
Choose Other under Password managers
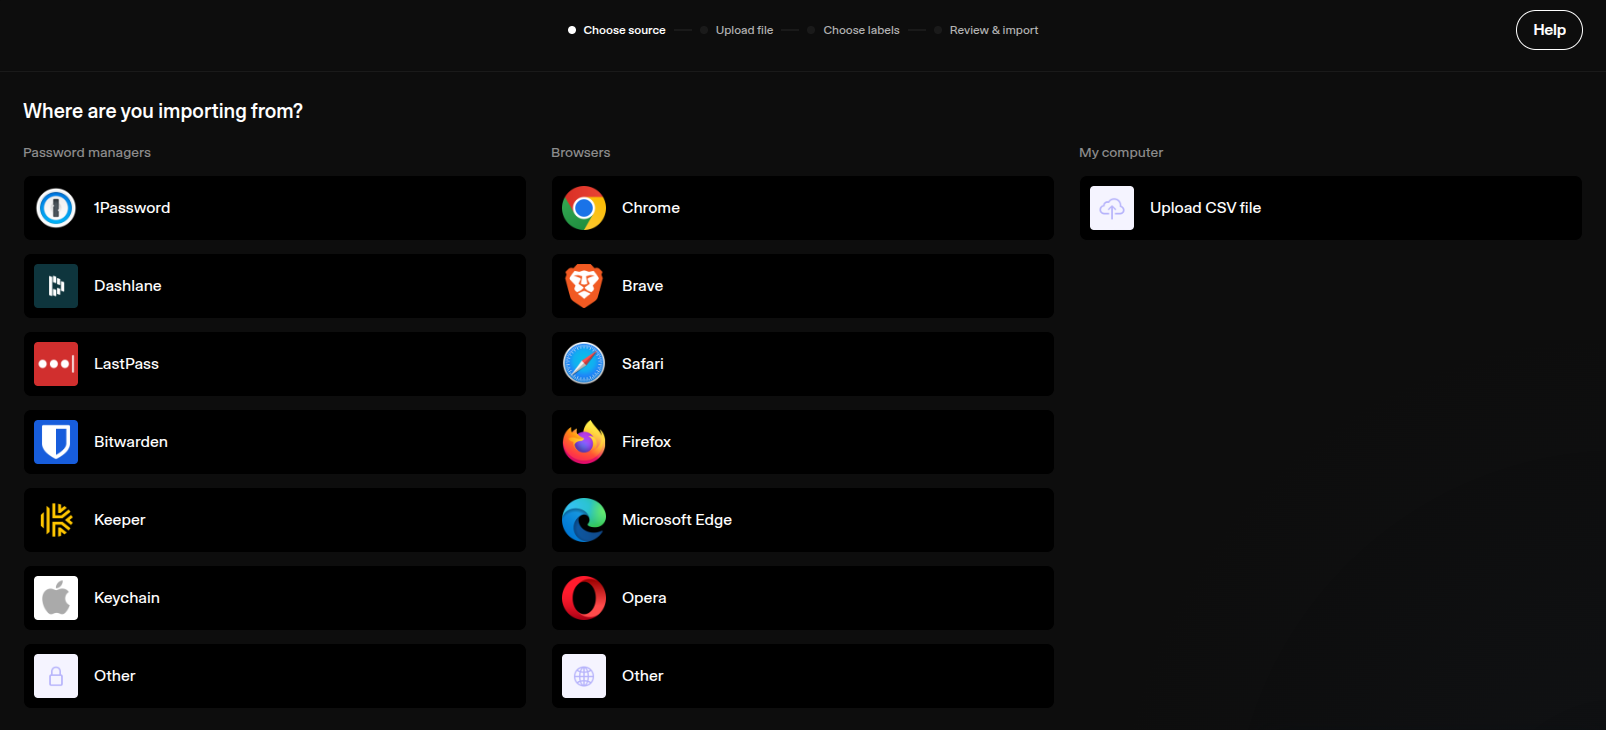(x=275, y=676)
